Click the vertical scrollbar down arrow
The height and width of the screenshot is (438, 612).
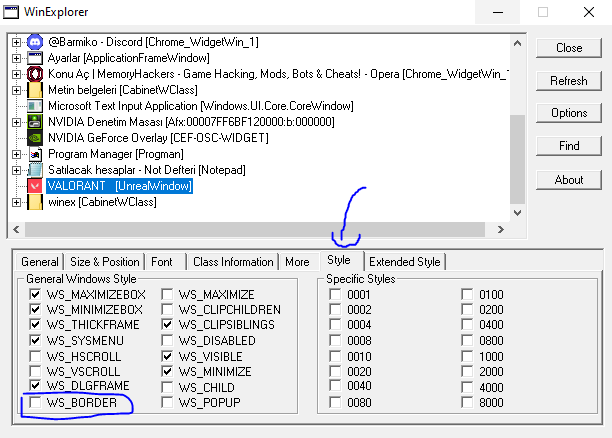518,213
